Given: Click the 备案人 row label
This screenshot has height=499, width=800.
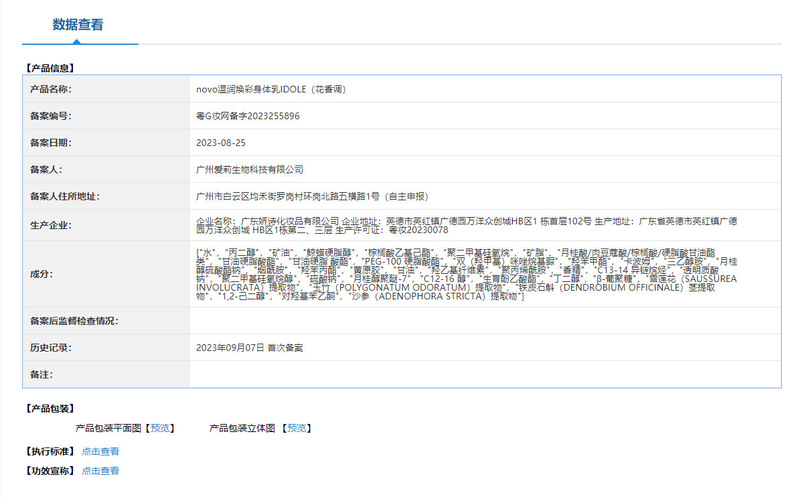Looking at the screenshot, I should (x=46, y=170).
